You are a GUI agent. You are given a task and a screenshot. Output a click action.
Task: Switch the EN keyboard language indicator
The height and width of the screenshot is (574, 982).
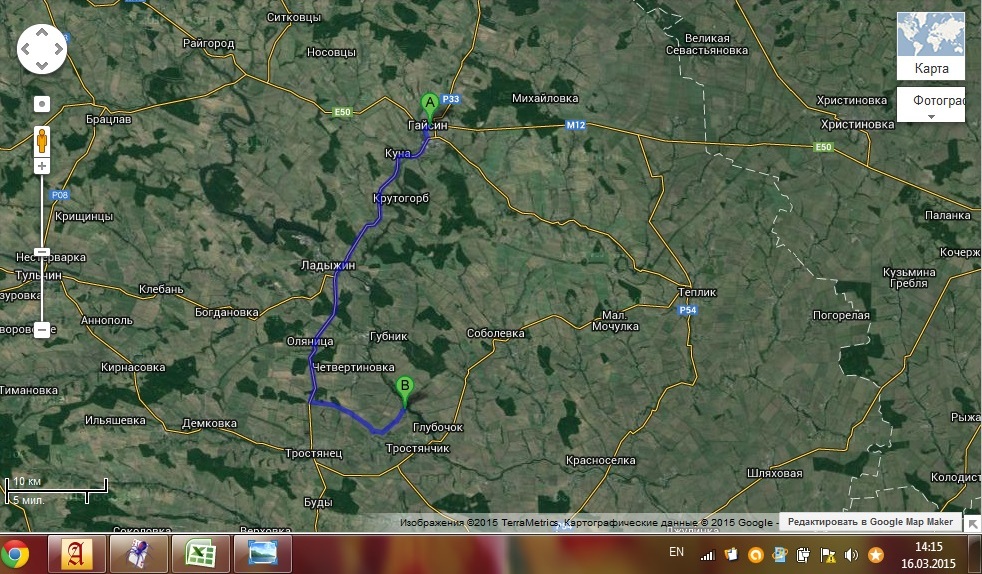676,552
